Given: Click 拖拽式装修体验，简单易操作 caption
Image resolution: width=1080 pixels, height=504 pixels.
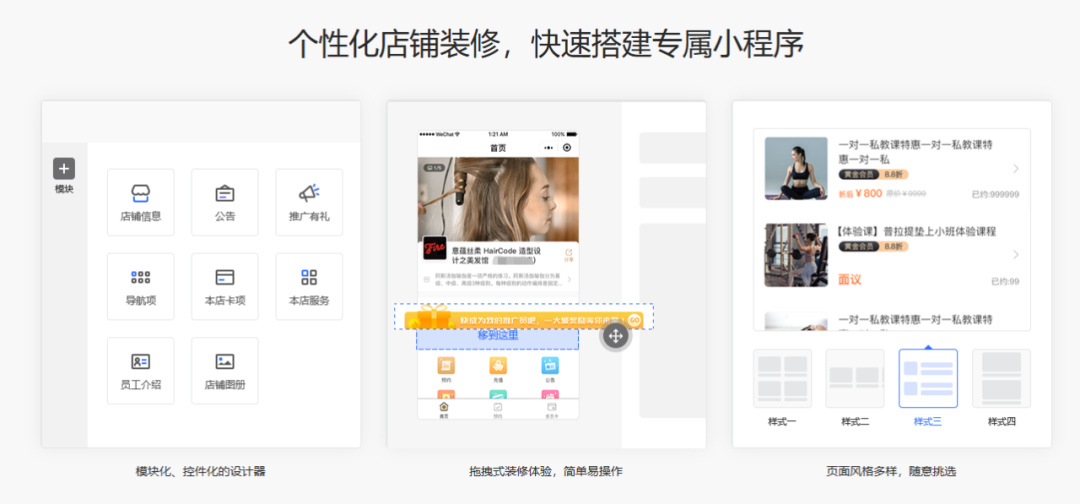Looking at the screenshot, I should (546, 472).
